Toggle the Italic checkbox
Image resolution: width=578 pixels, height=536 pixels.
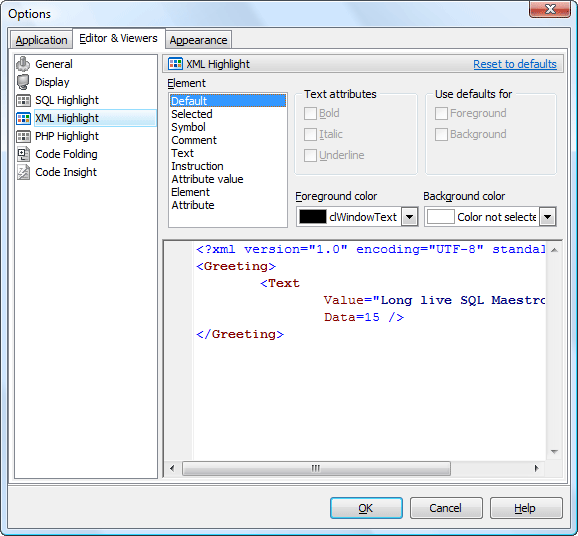(310, 134)
